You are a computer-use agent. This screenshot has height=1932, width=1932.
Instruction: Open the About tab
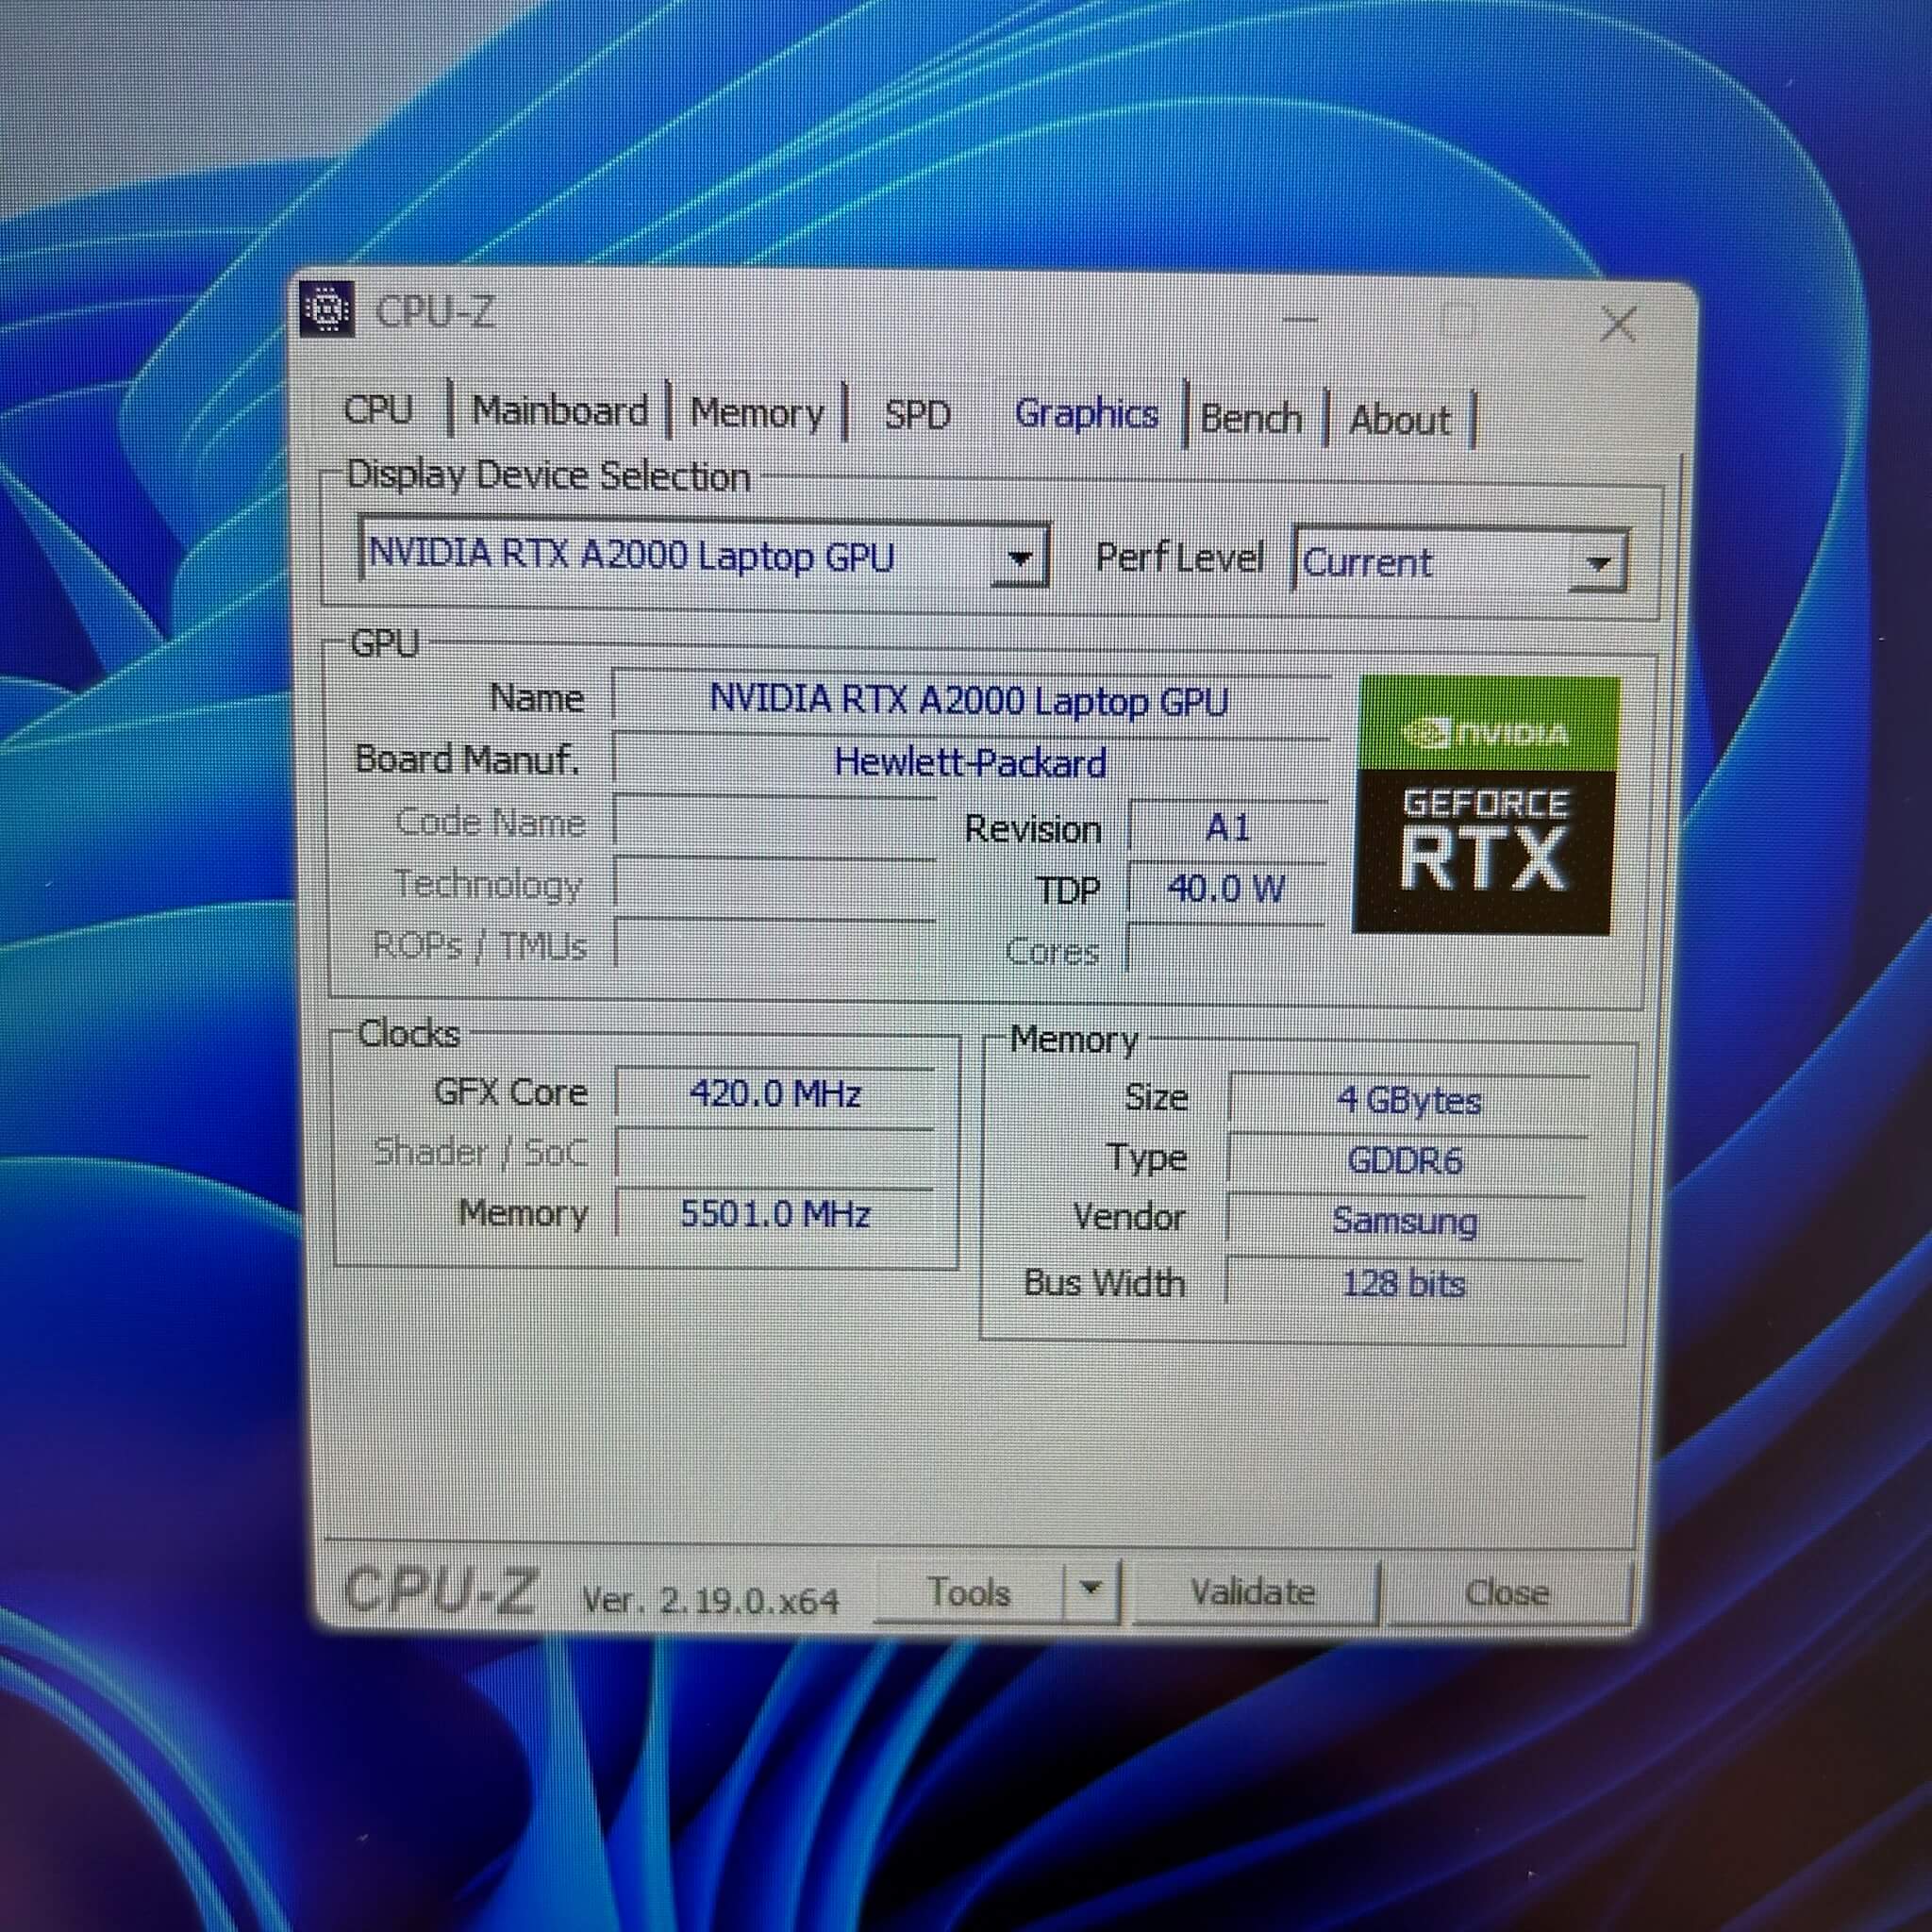(x=1400, y=421)
